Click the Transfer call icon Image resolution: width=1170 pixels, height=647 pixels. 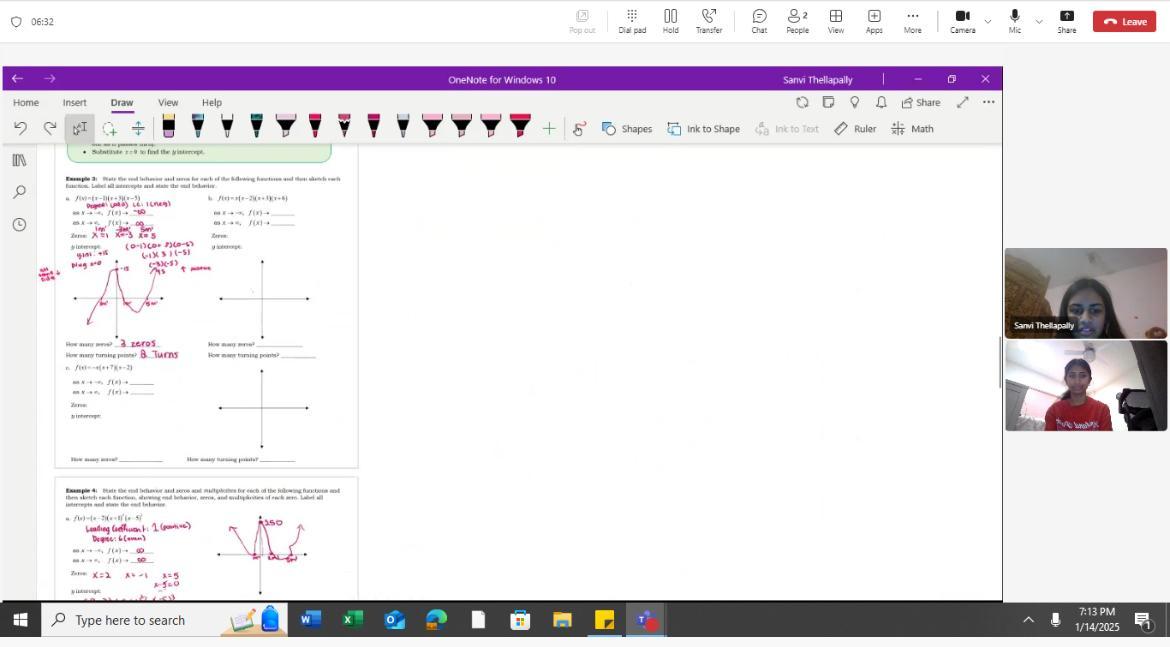tap(708, 22)
